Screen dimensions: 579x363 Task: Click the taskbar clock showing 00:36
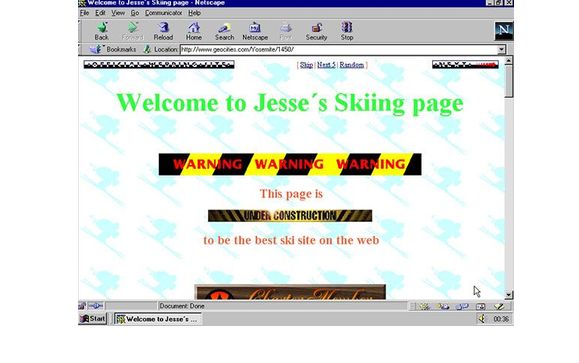tap(501, 319)
